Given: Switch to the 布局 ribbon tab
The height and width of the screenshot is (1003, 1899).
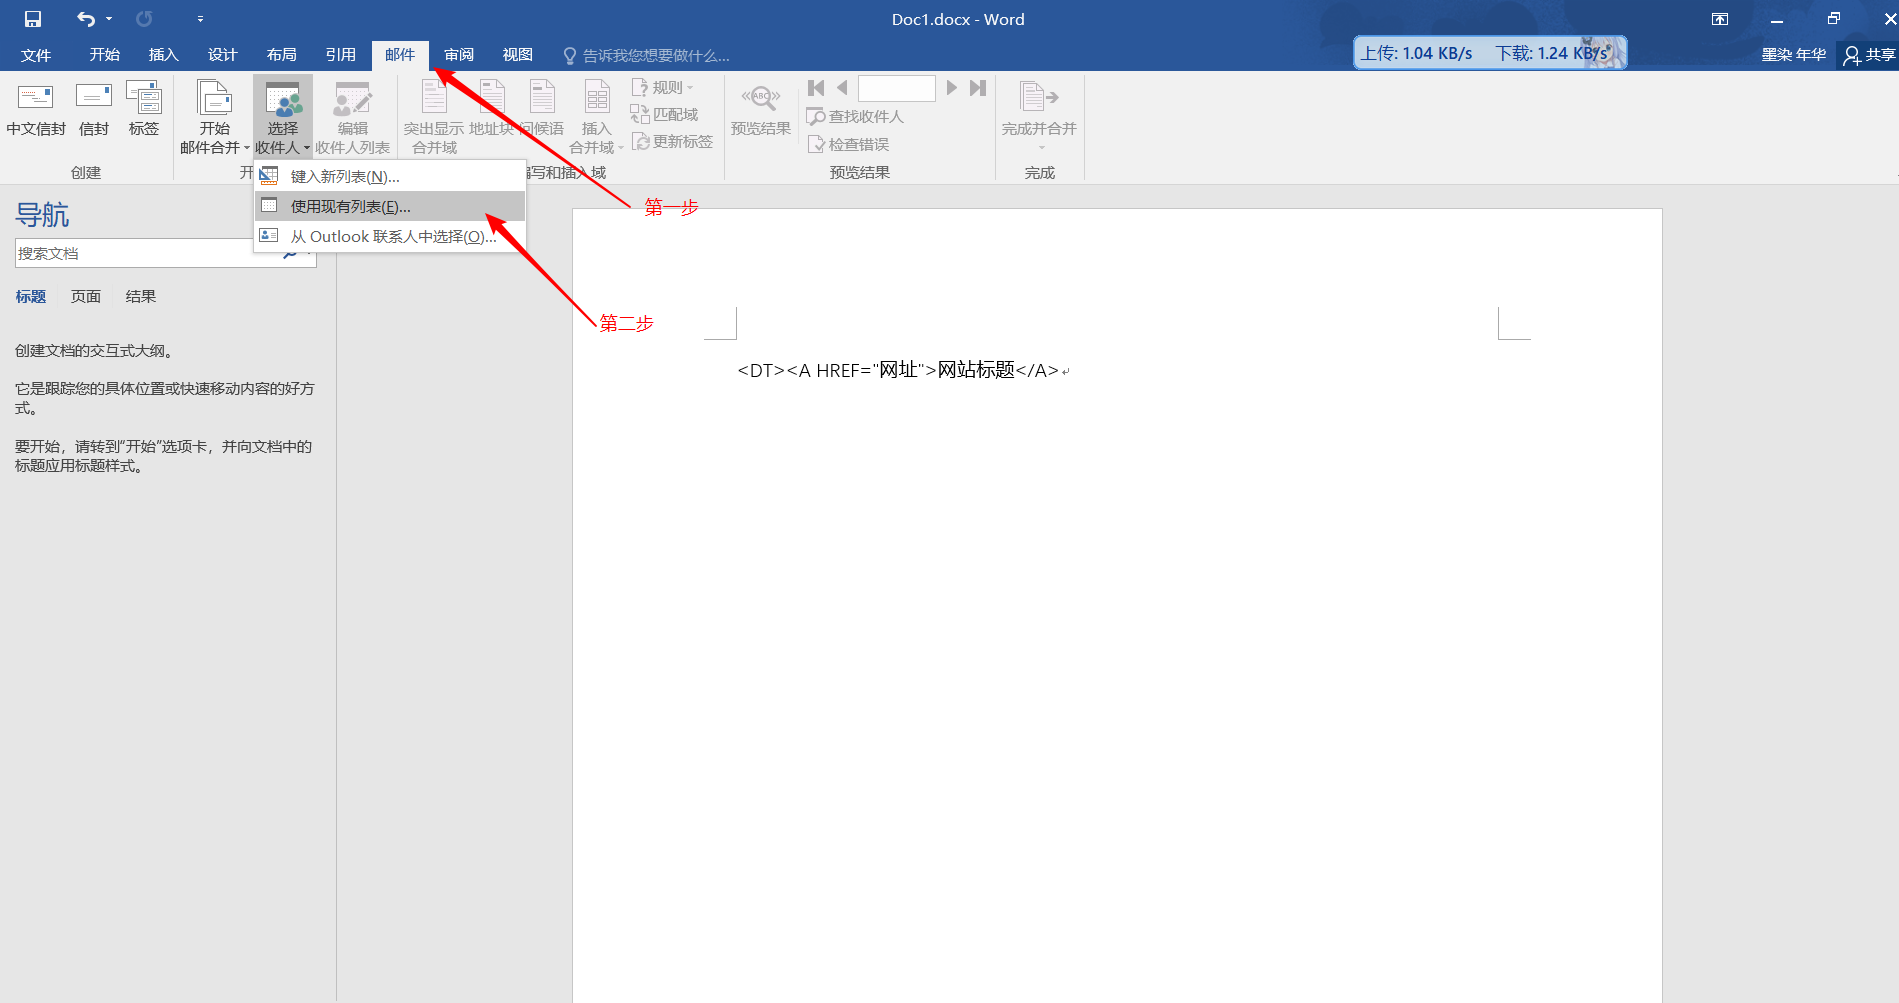Looking at the screenshot, I should 282,55.
